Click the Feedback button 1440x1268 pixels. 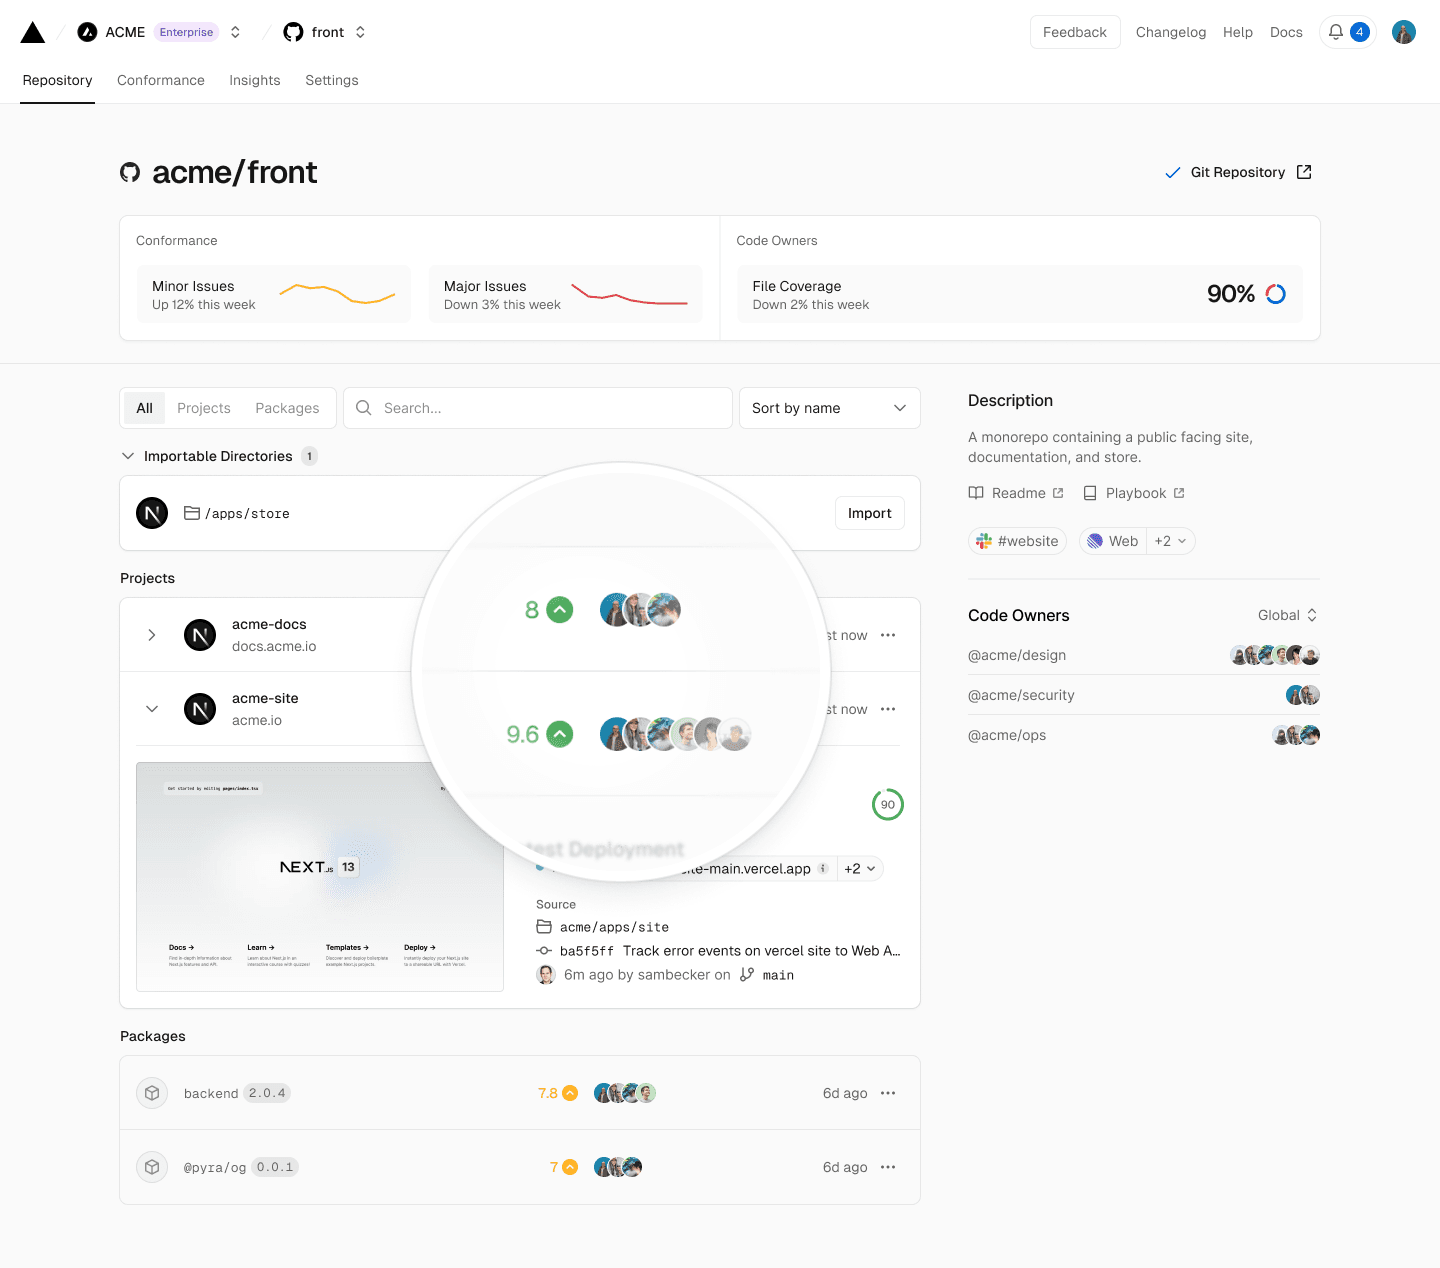(x=1074, y=32)
